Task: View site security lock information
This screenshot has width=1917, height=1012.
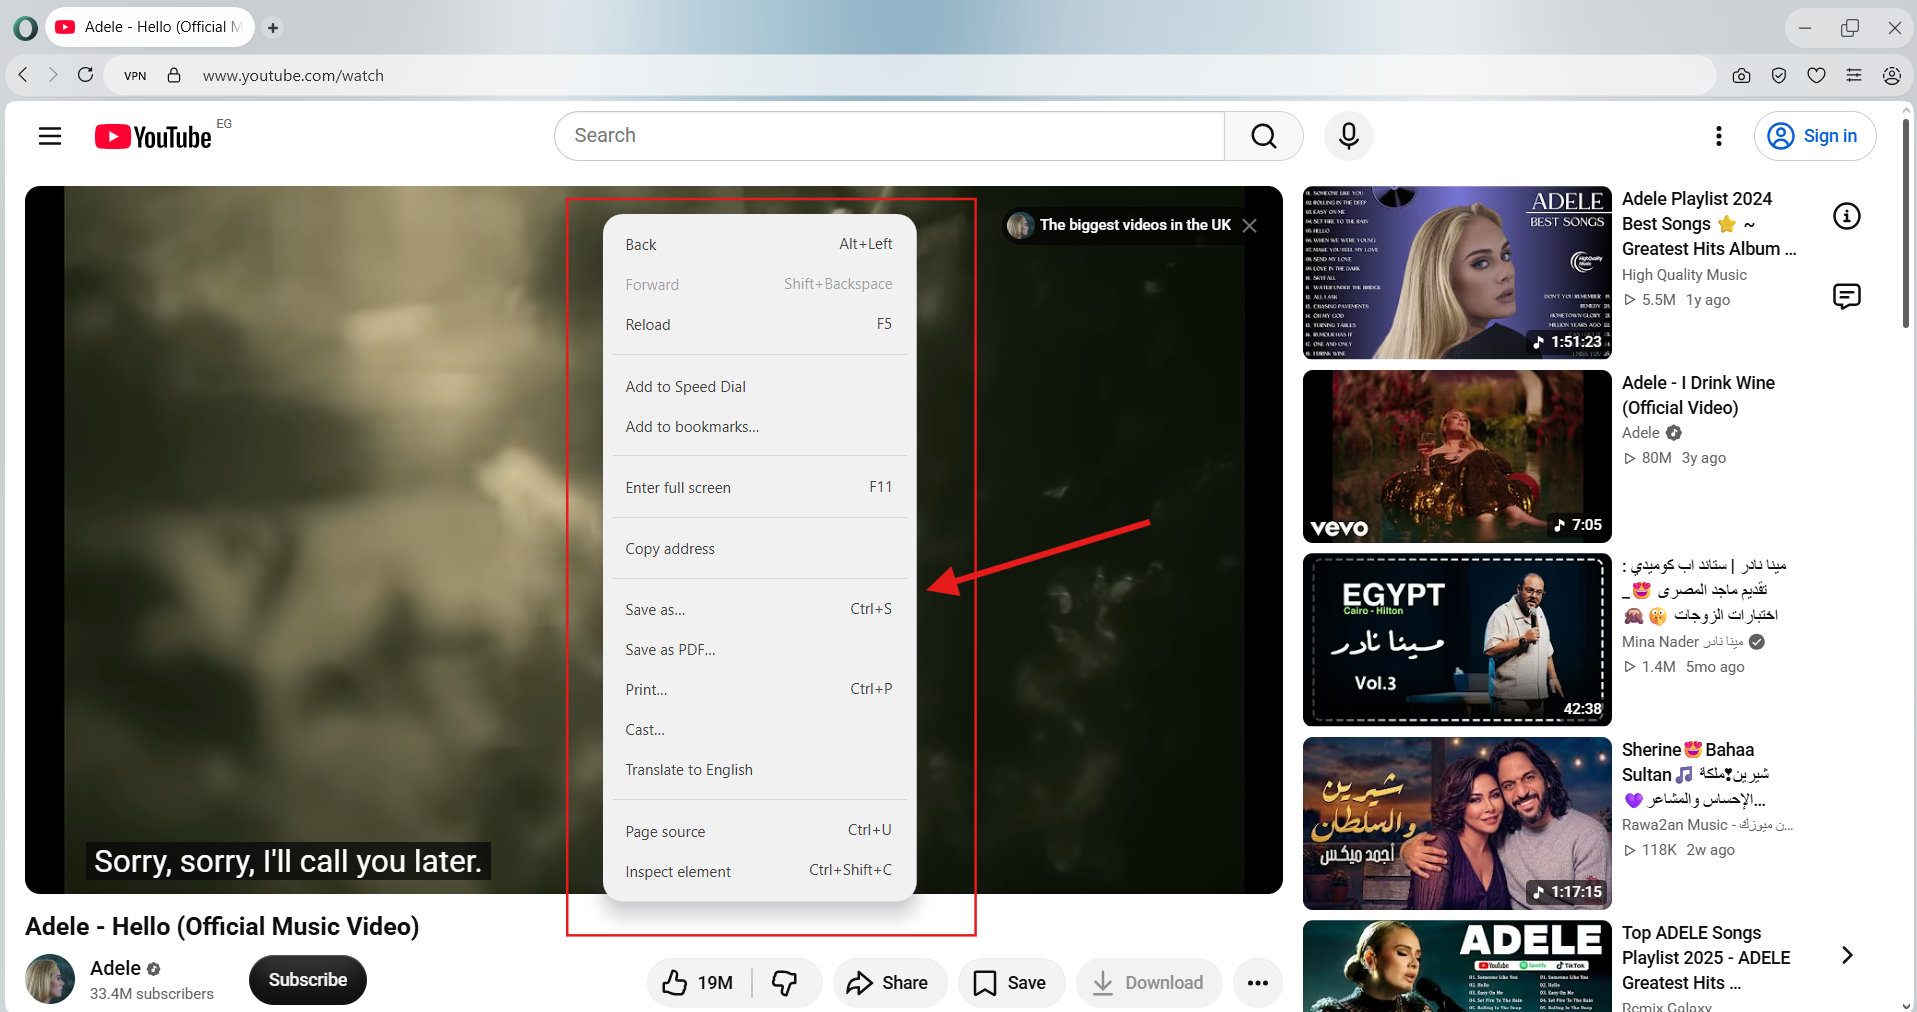Action: click(x=174, y=75)
